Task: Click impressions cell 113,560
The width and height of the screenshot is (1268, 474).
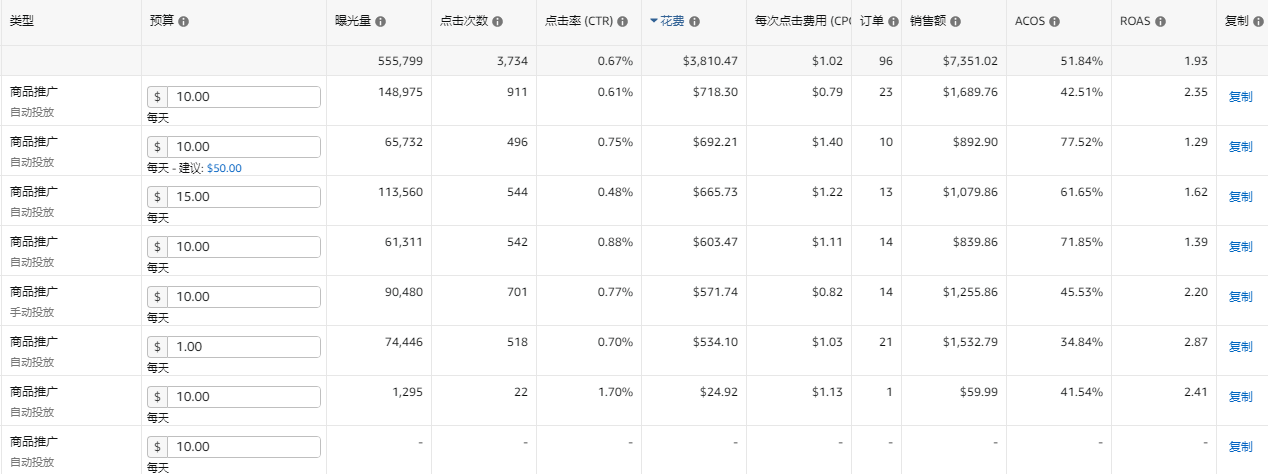Action: (400, 192)
